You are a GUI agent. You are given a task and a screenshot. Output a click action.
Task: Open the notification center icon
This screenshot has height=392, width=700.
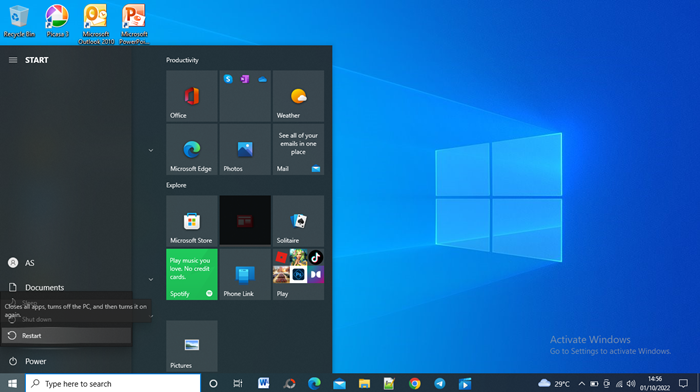coord(683,383)
